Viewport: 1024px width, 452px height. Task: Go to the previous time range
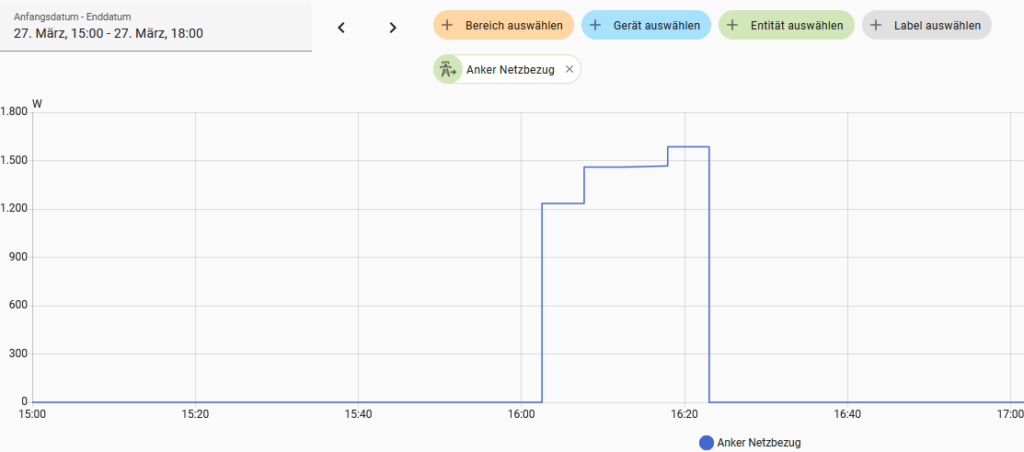(x=341, y=27)
